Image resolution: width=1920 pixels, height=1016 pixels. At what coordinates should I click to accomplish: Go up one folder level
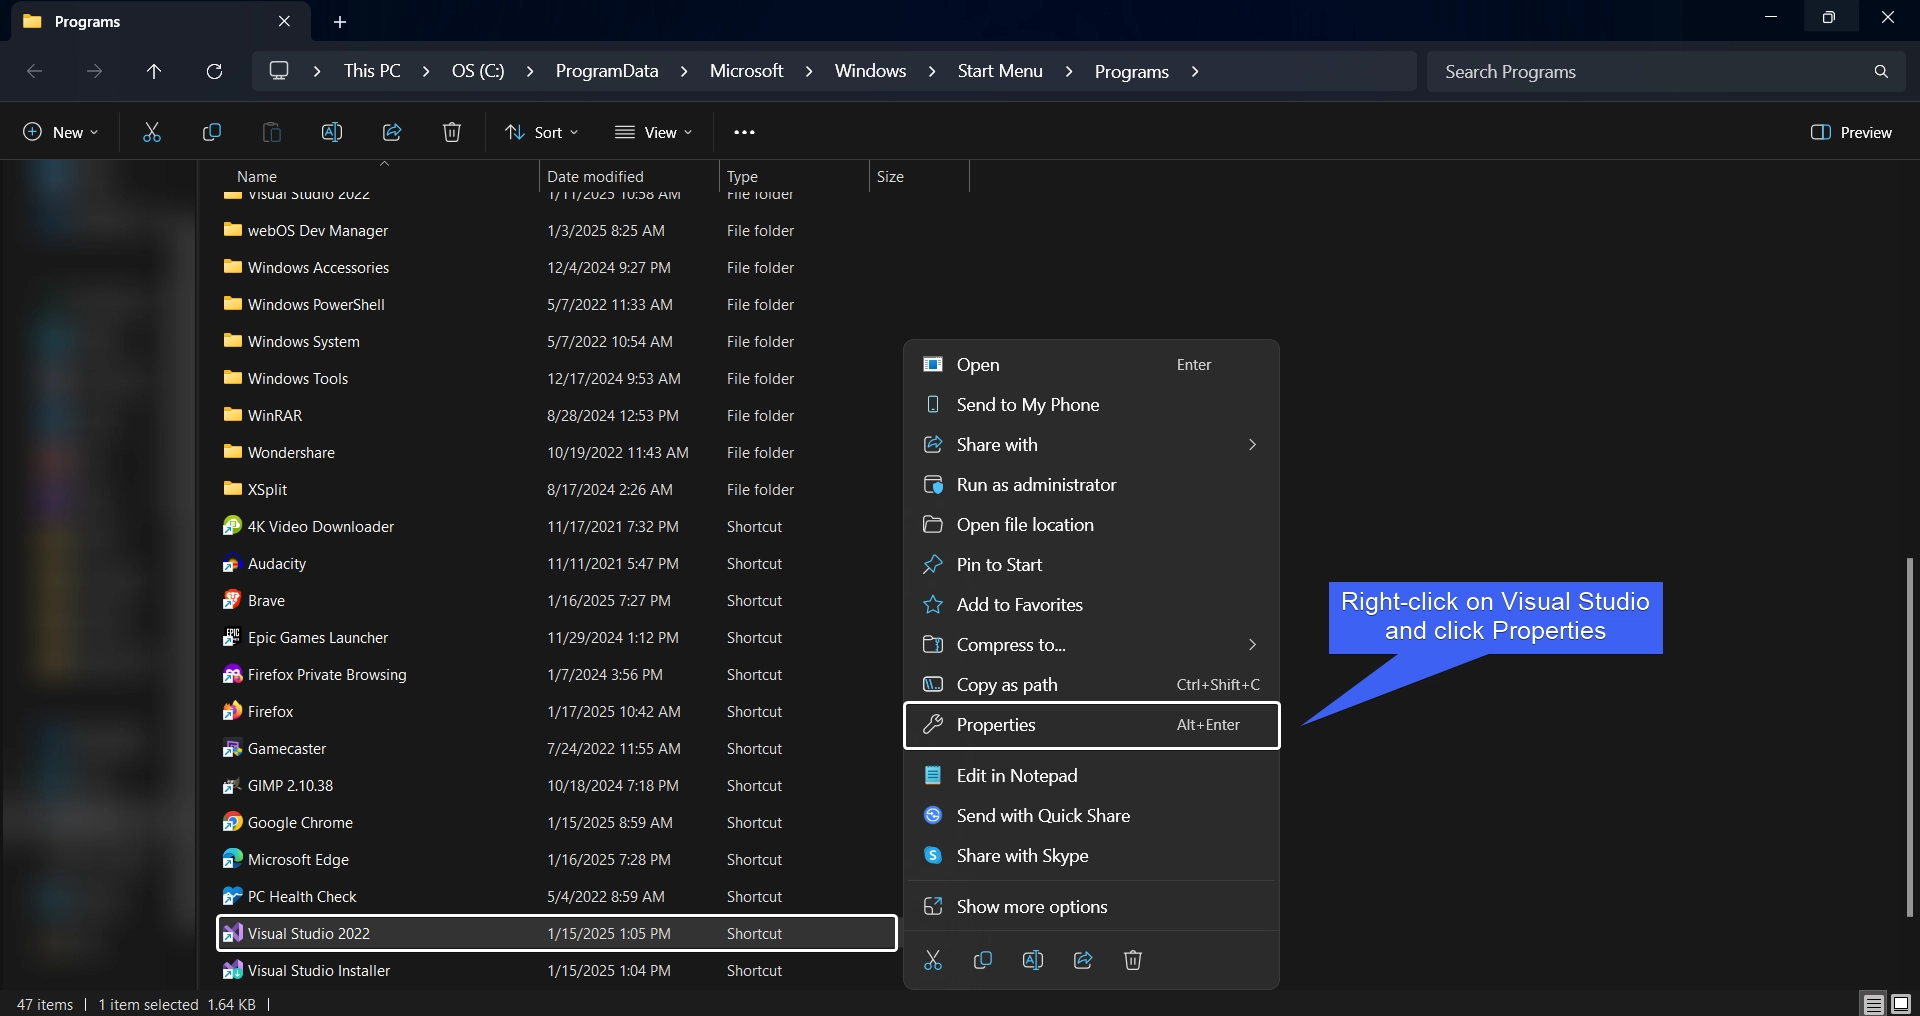154,71
